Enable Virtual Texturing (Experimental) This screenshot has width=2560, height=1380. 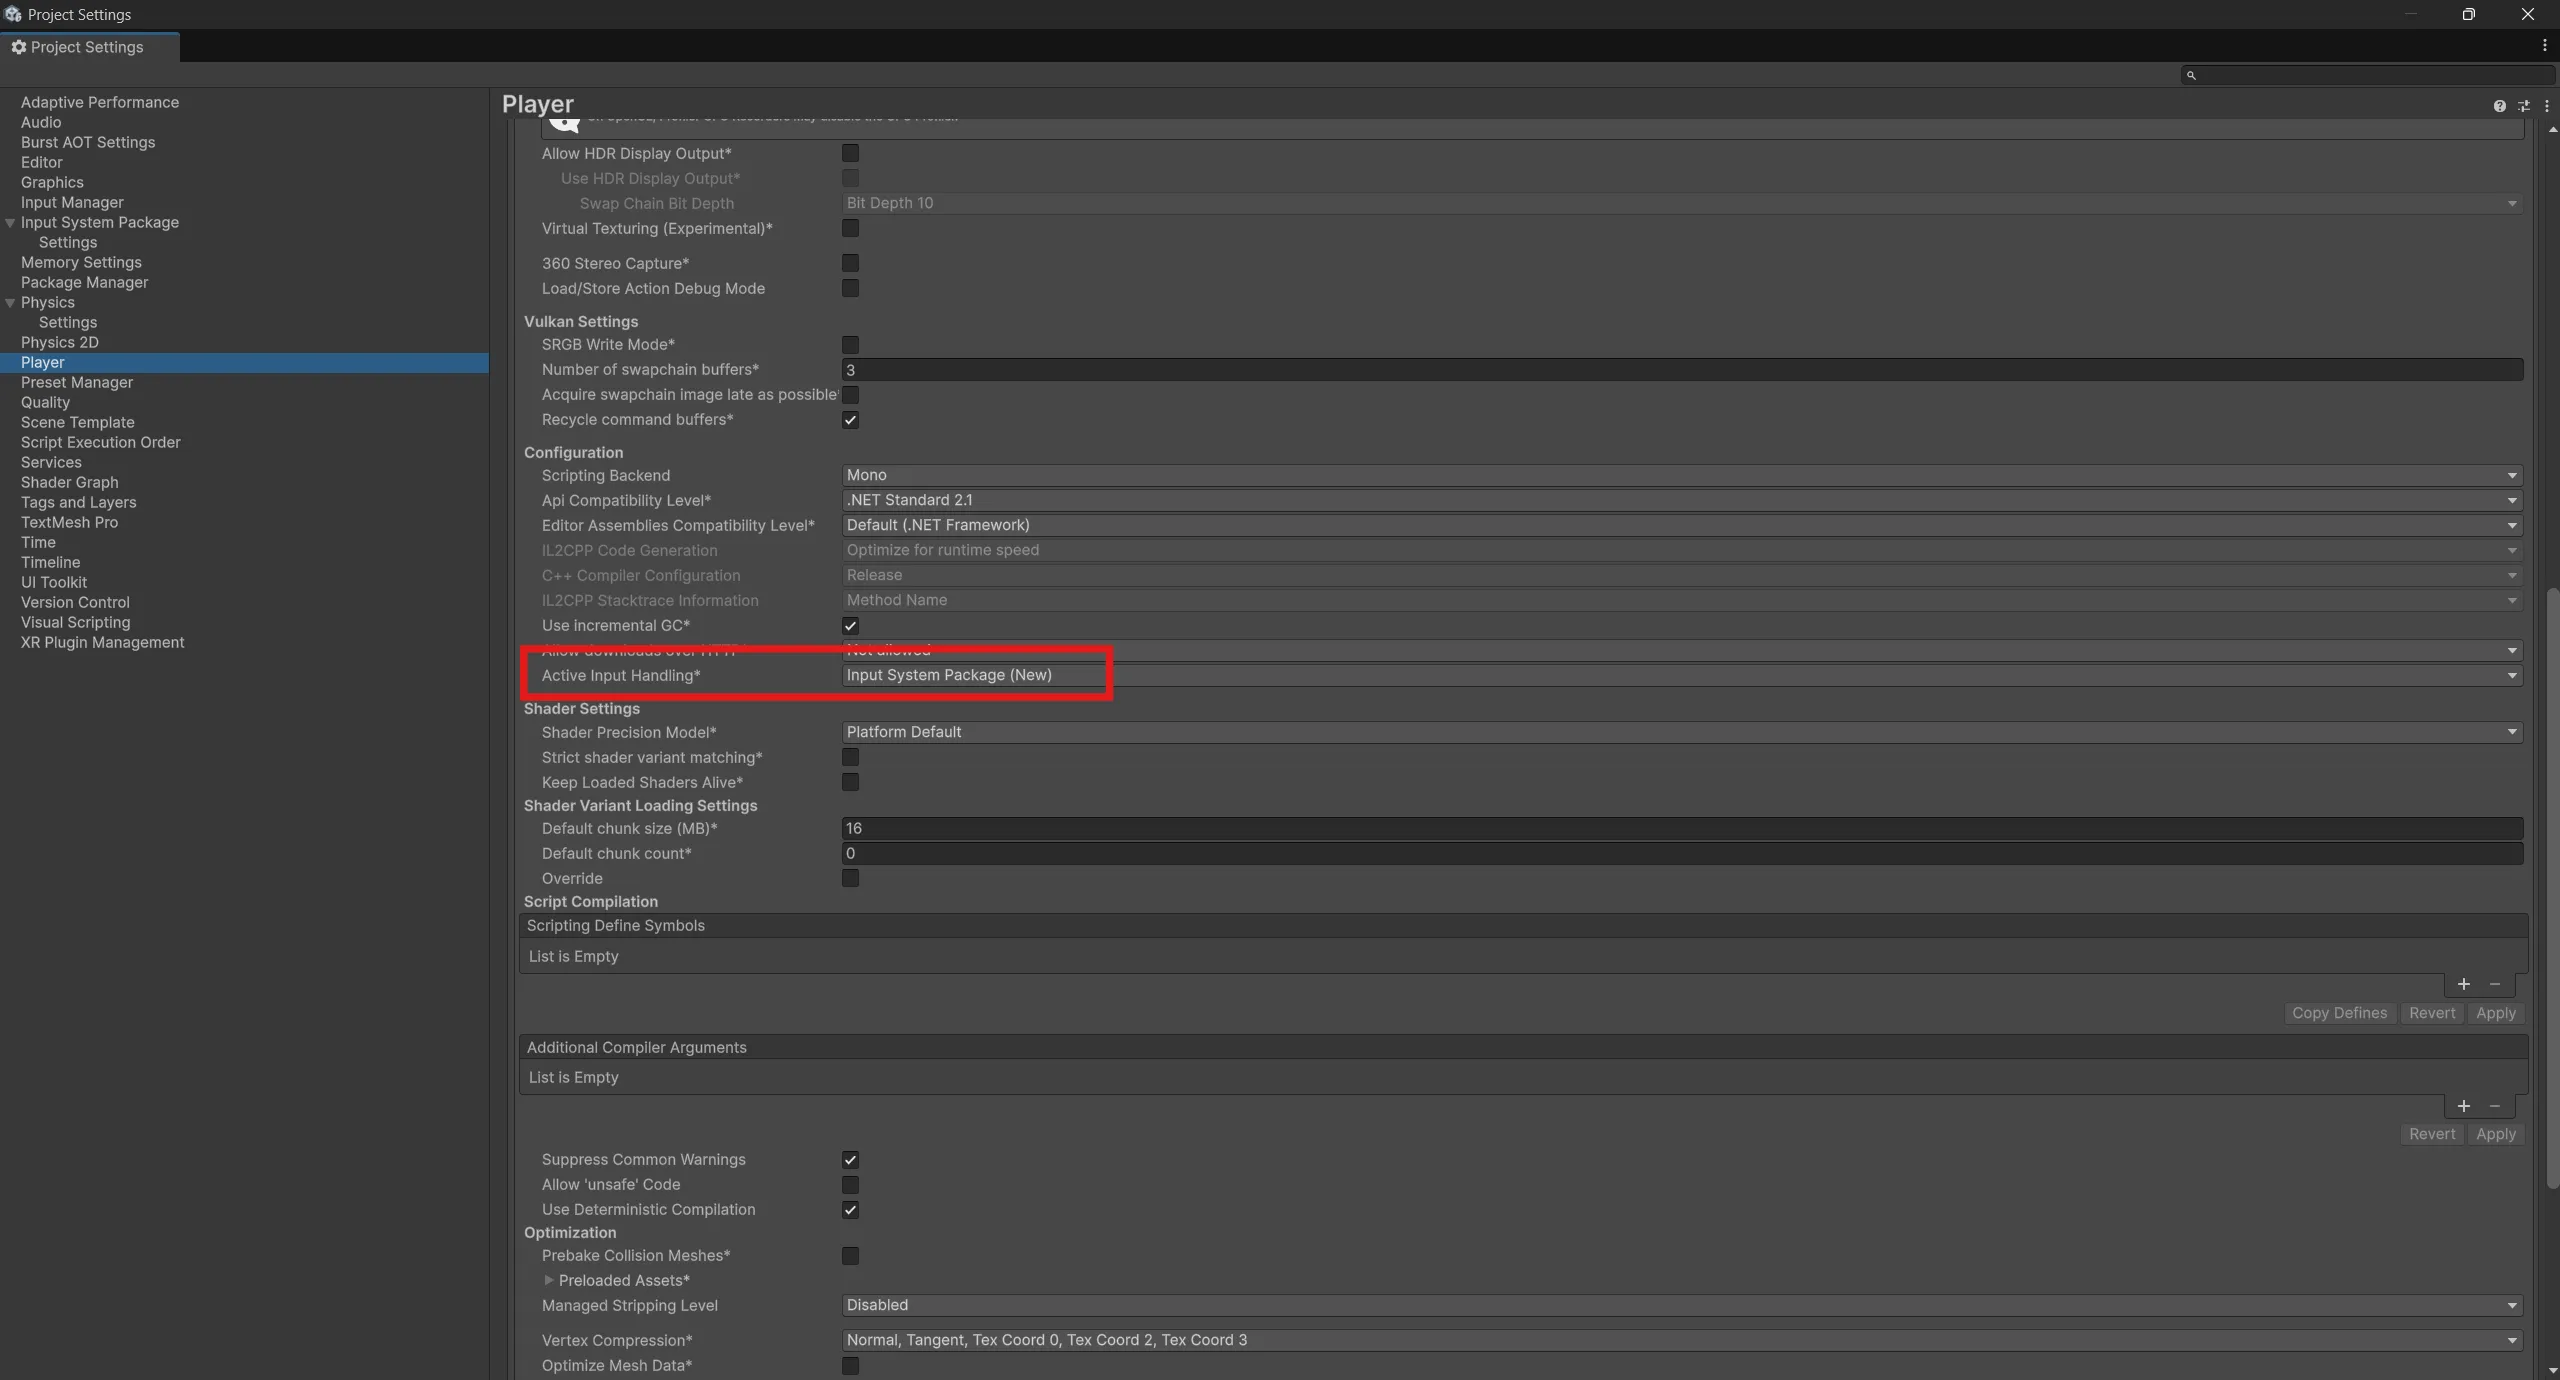(x=850, y=228)
